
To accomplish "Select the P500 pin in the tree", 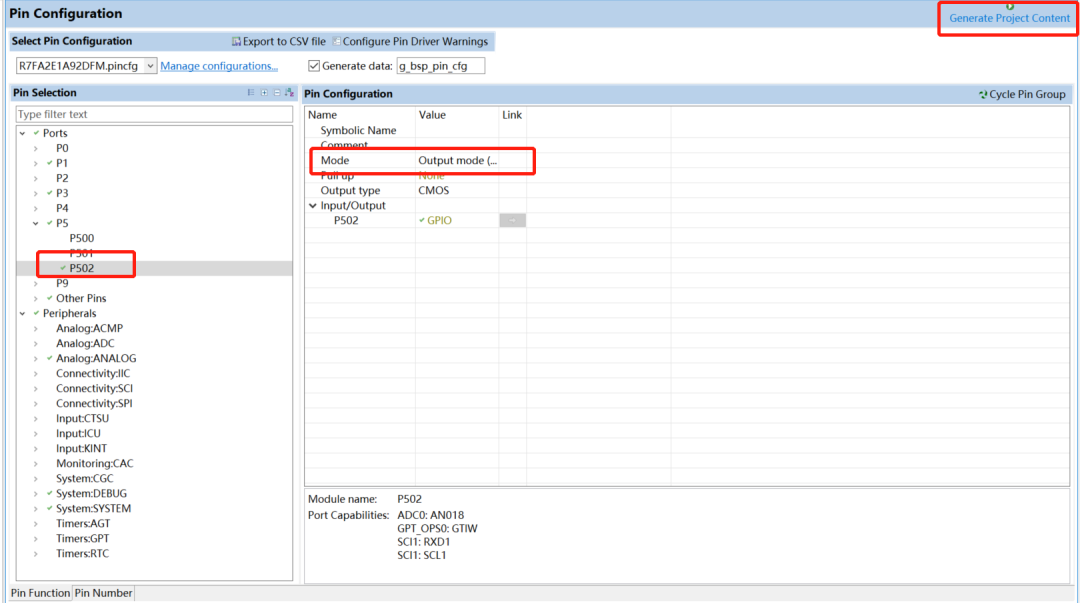I will click(82, 238).
